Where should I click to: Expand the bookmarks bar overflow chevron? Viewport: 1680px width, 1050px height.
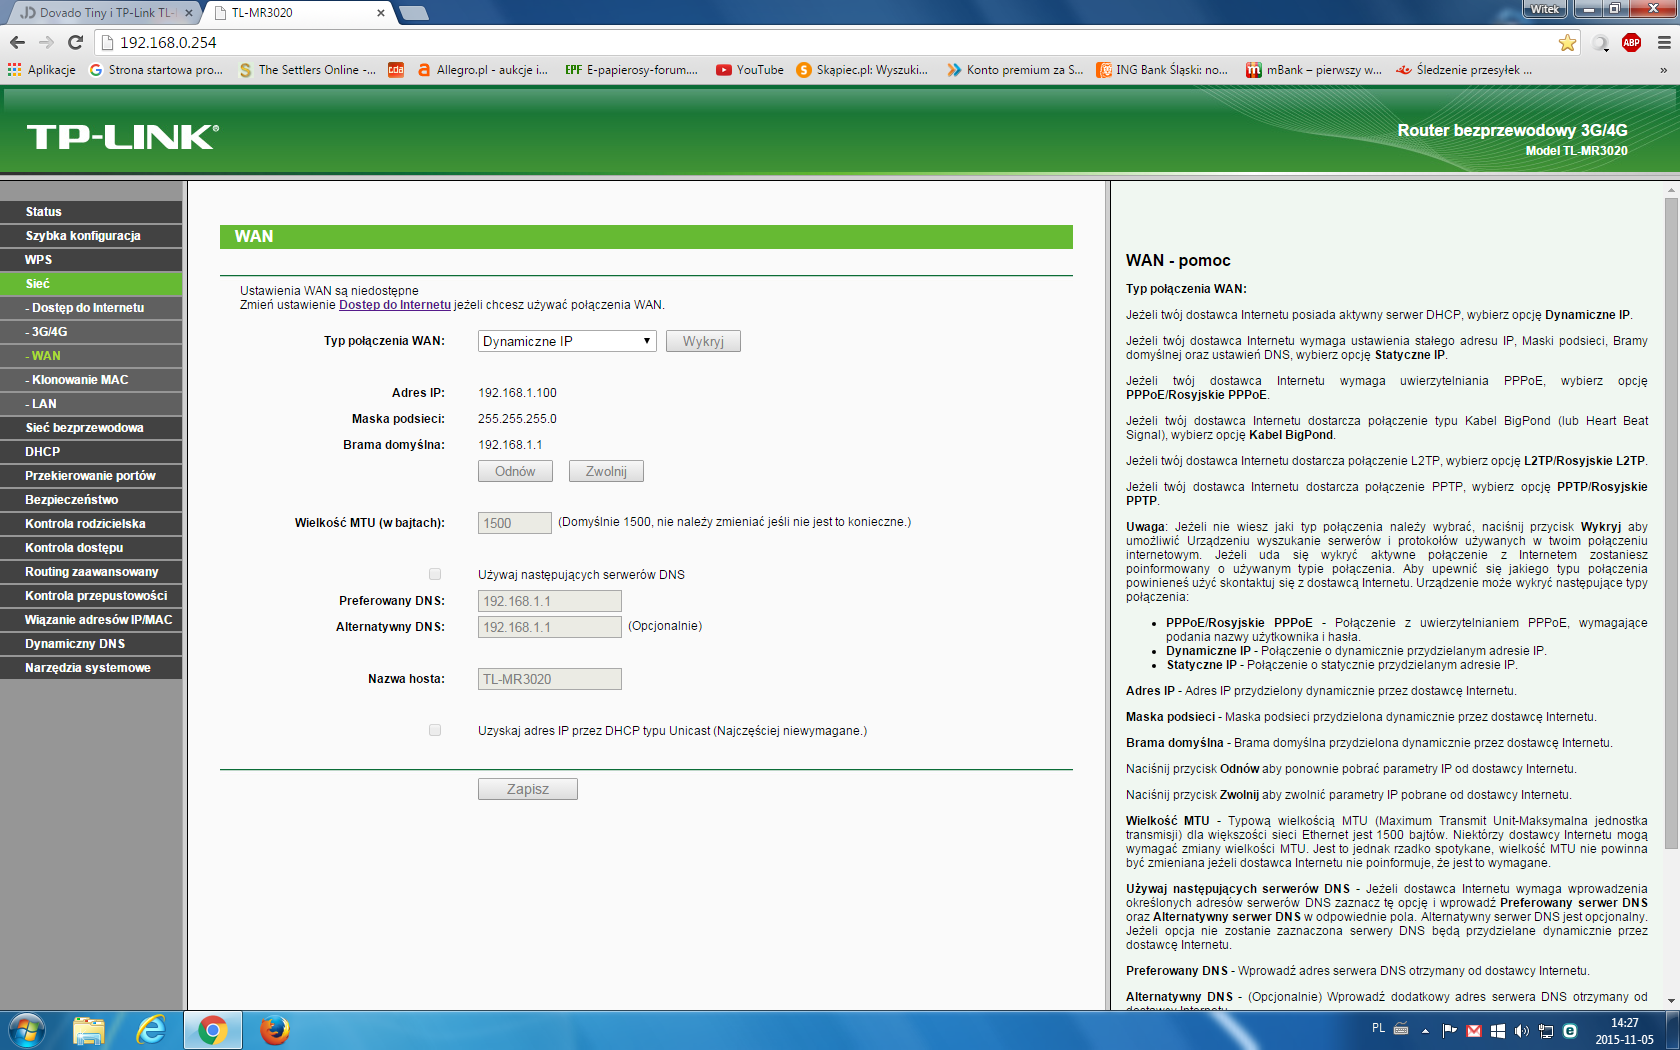(1663, 70)
